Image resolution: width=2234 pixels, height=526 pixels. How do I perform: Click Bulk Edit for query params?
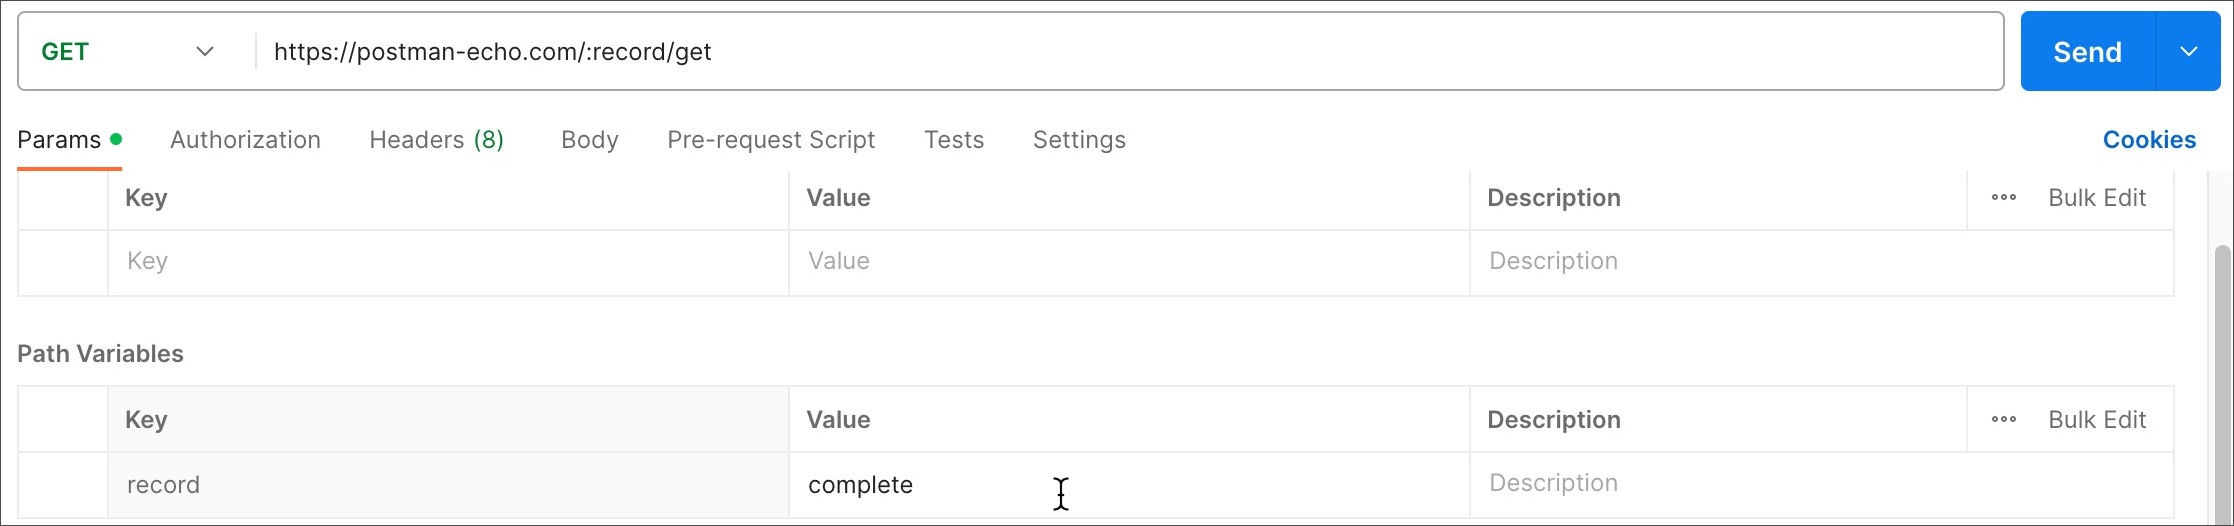point(2097,198)
